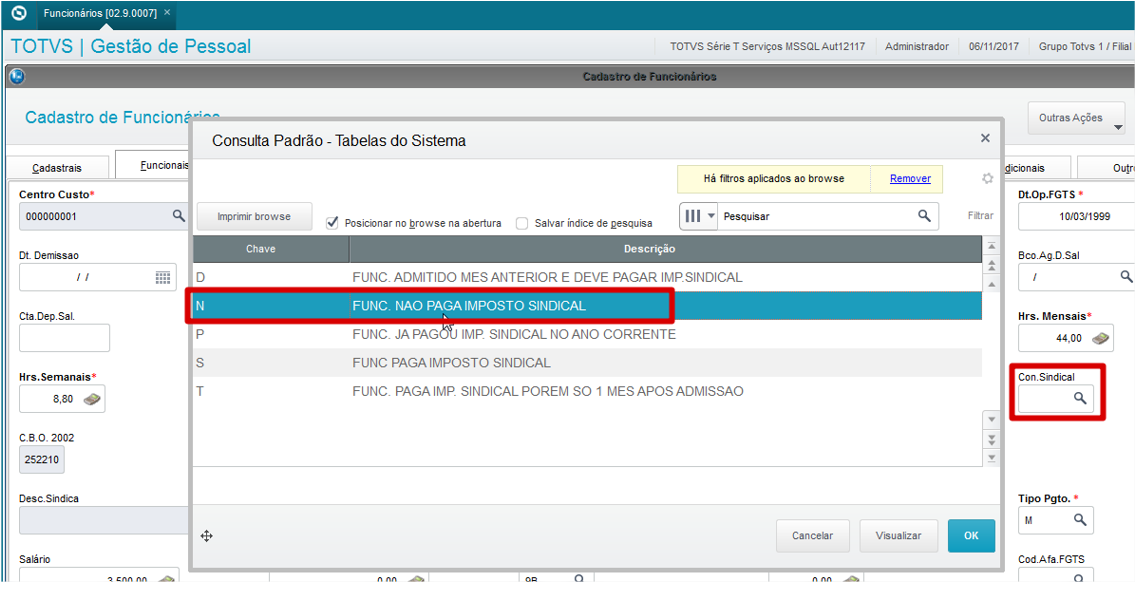Viewport: 1136px width, 590px height.
Task: Click Cta.Dep.Sal. input field
Action: [64, 338]
